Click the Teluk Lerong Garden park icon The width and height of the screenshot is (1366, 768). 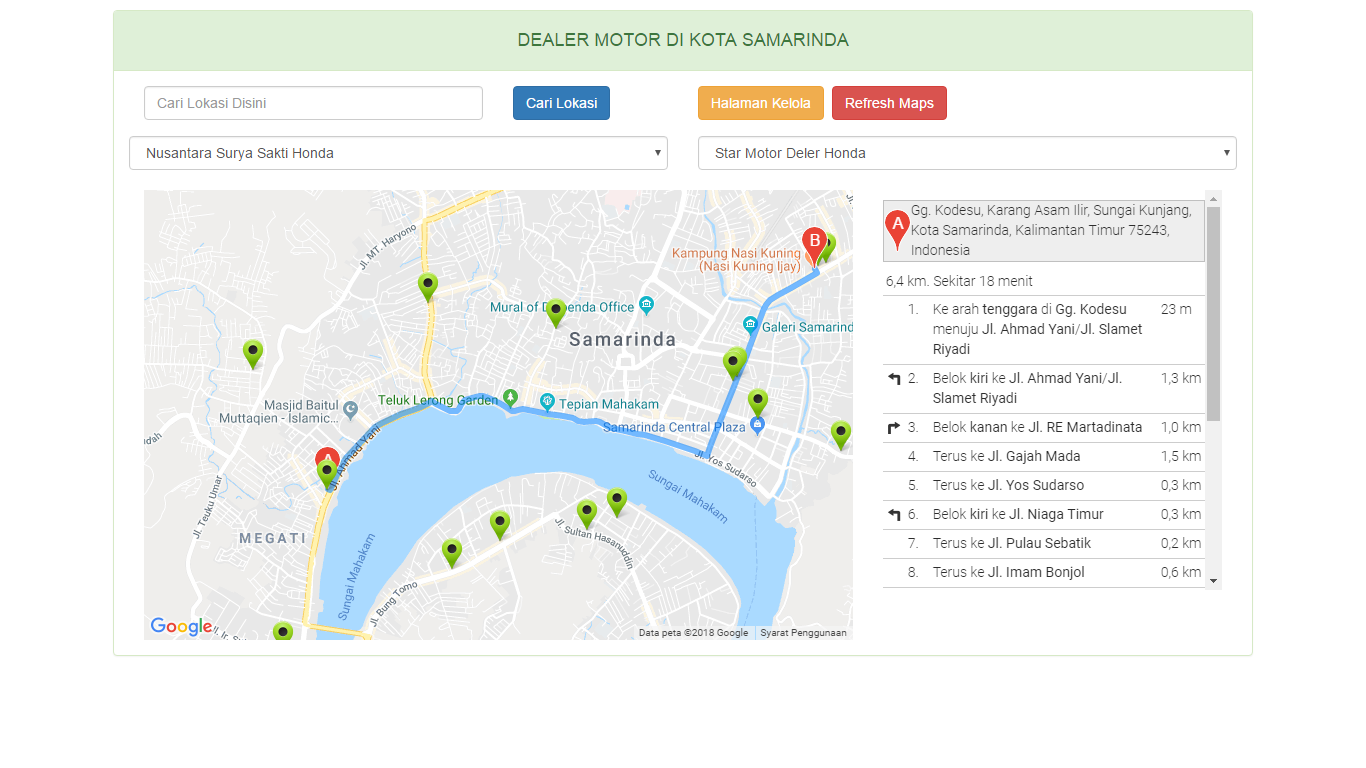pos(511,398)
